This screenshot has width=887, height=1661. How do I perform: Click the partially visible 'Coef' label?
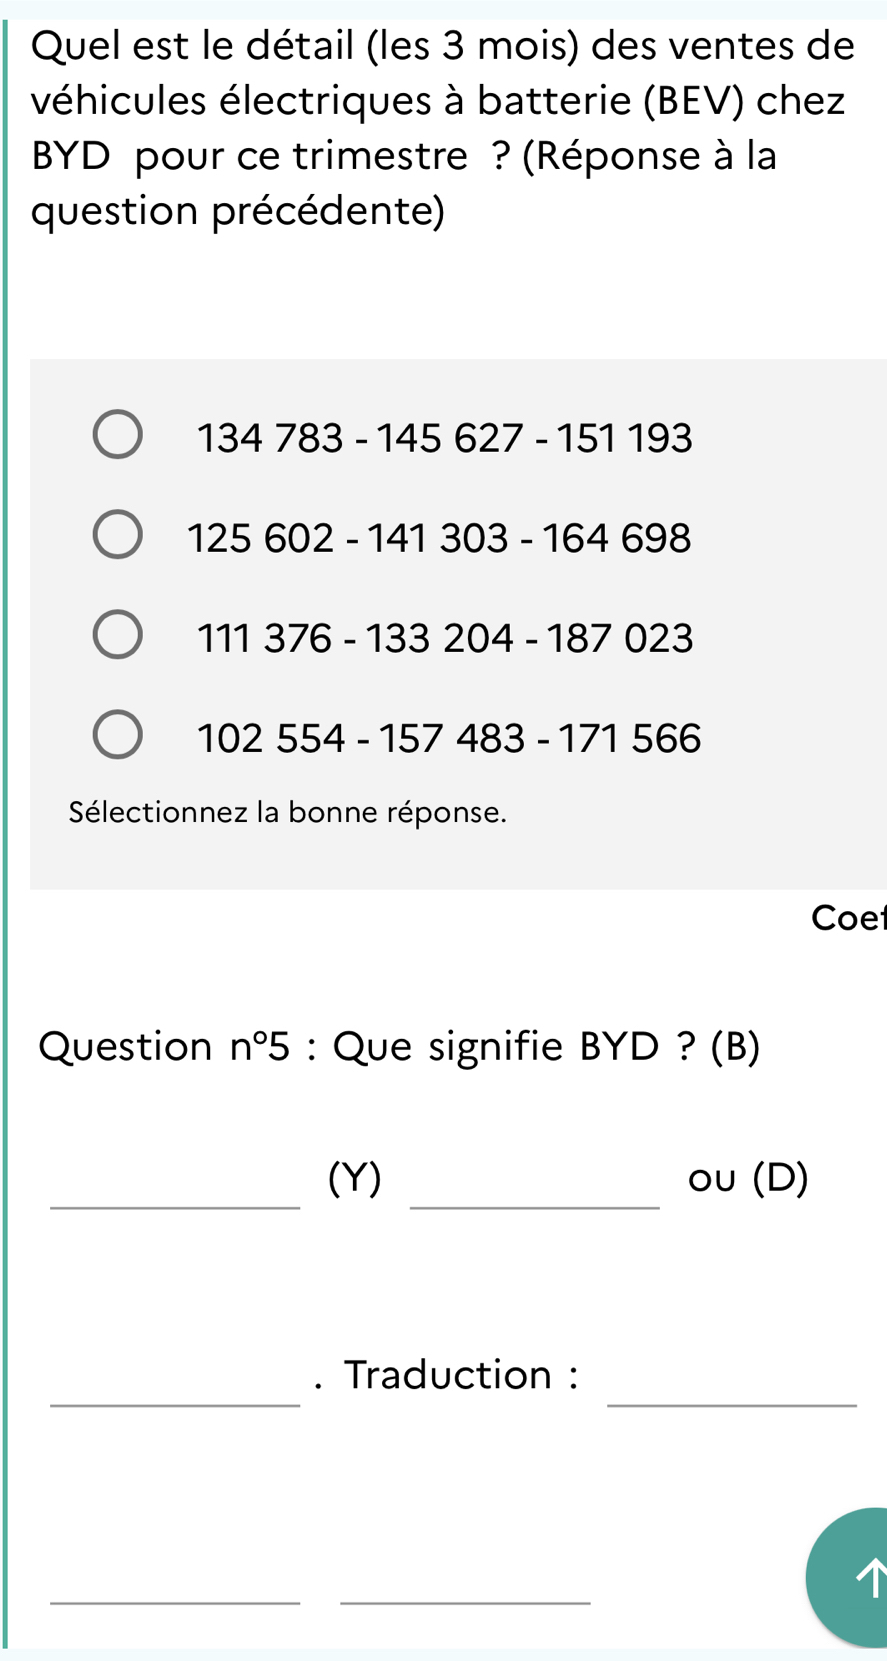[848, 917]
